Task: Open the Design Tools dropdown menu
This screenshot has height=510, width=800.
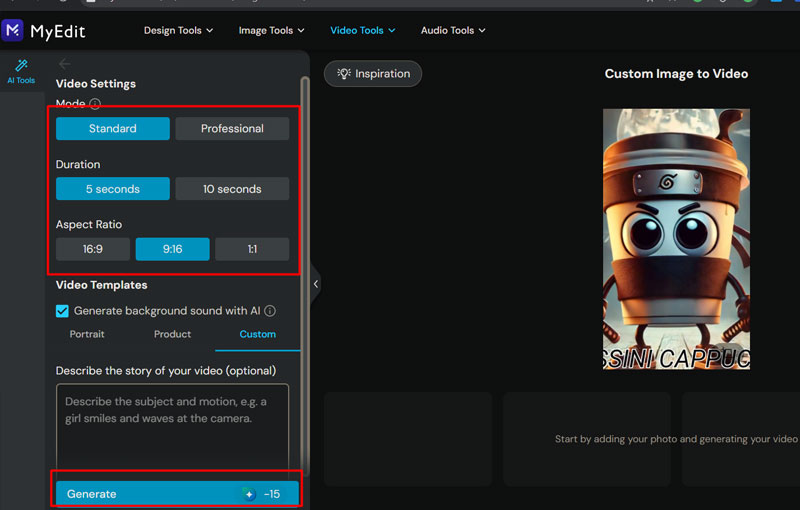Action: pyautogui.click(x=178, y=30)
